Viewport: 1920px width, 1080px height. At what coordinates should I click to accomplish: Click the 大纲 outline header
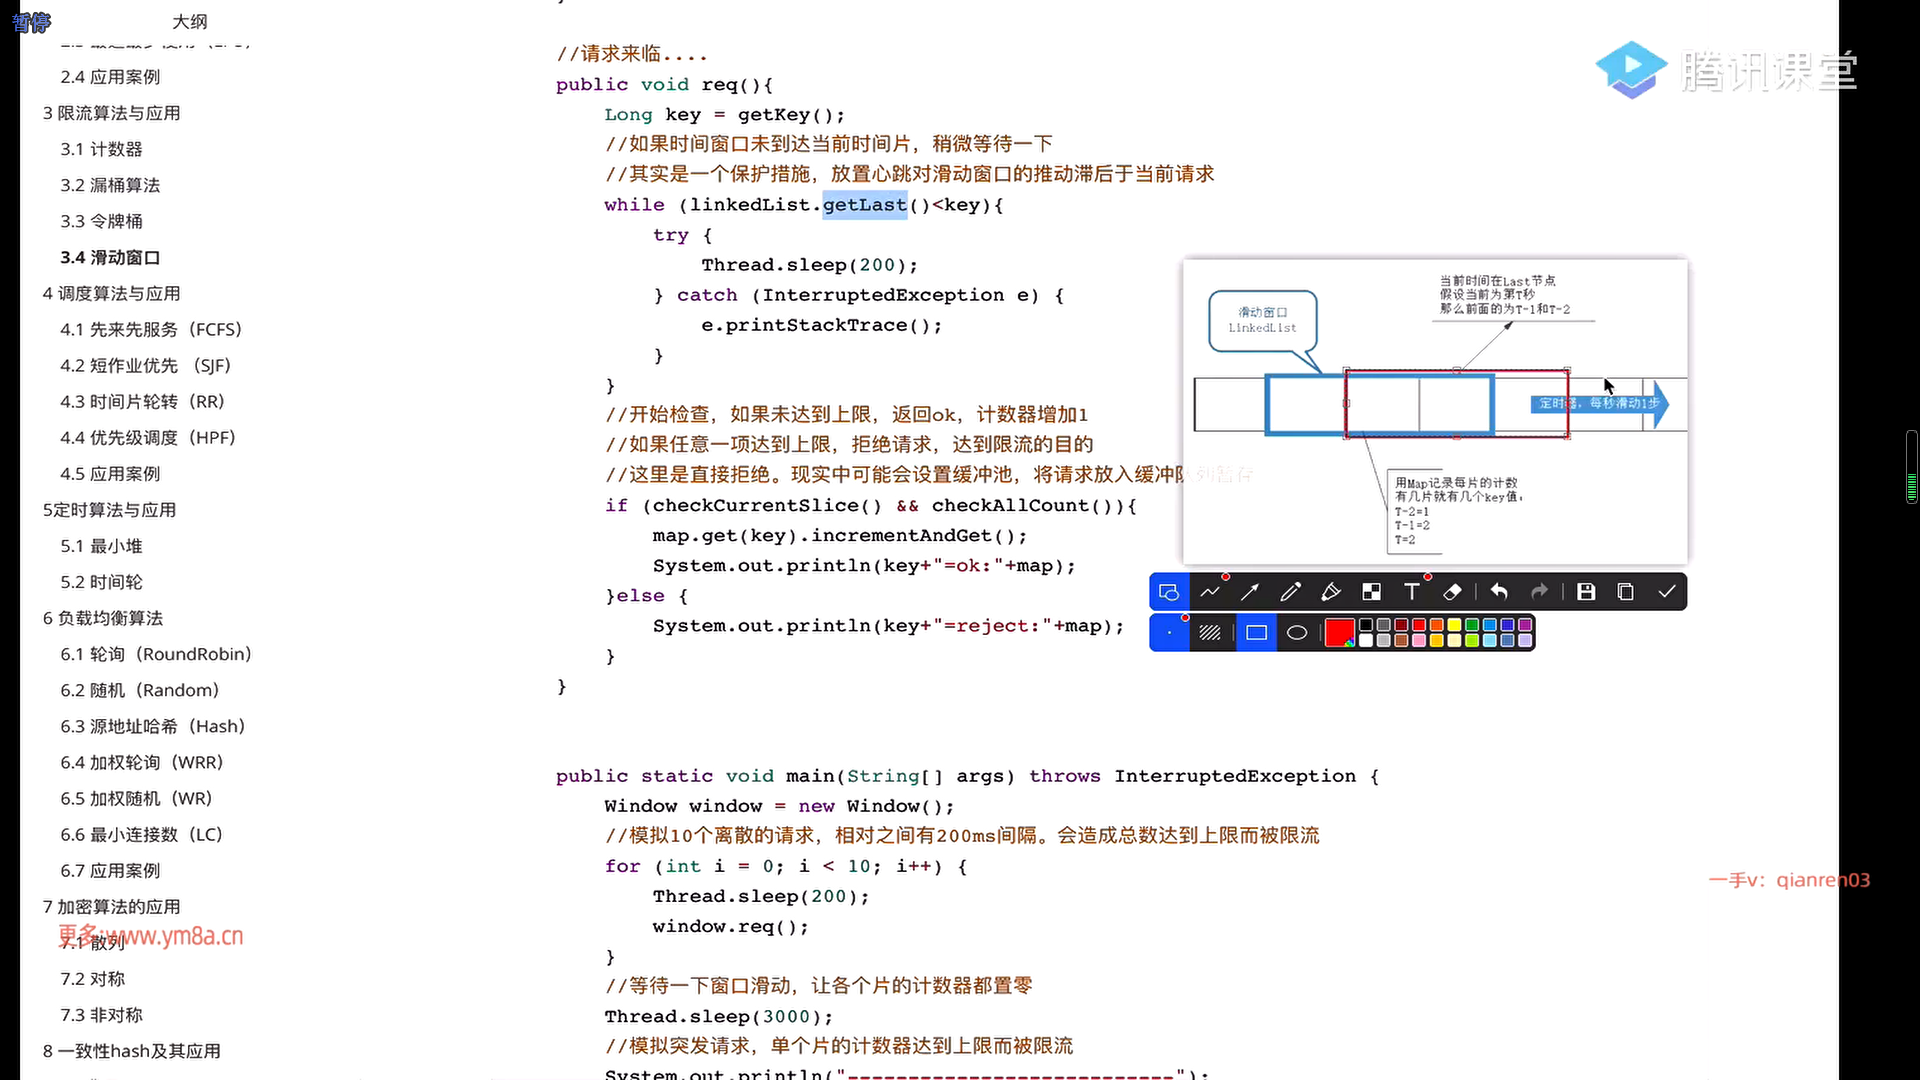189,21
